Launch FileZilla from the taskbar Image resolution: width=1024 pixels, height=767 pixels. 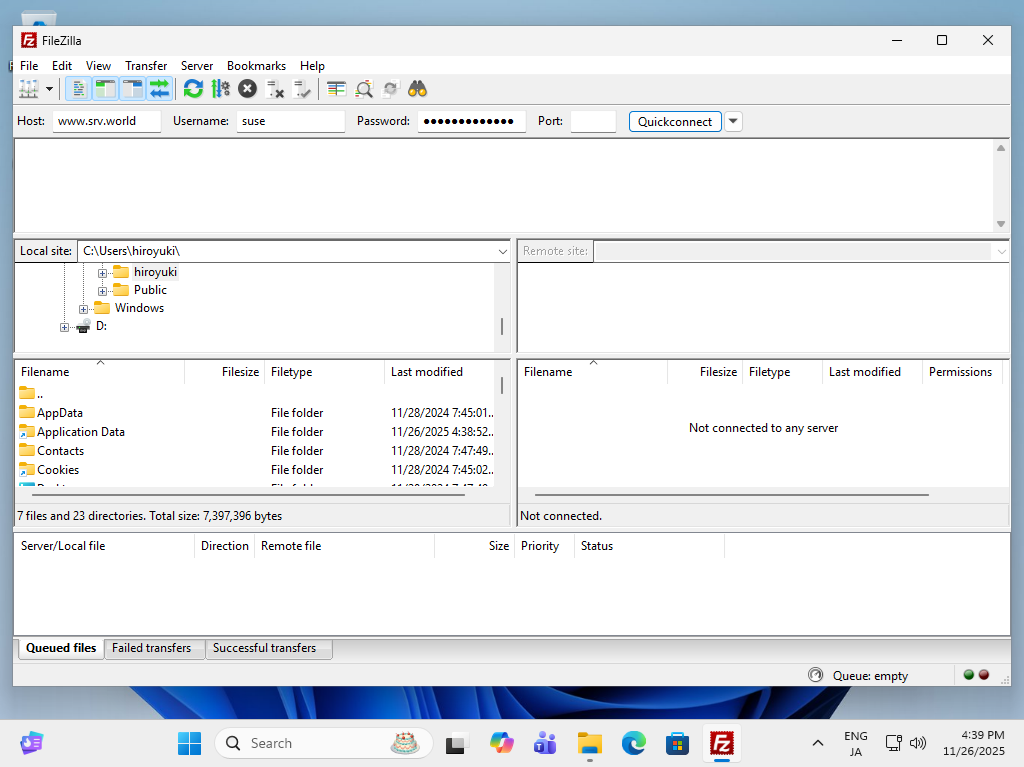pyautogui.click(x=721, y=743)
